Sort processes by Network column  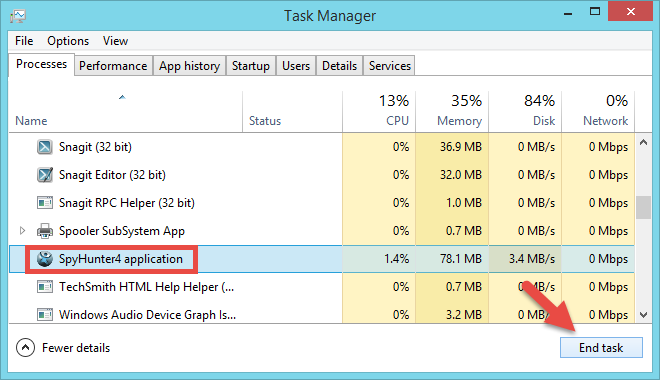pyautogui.click(x=598, y=111)
